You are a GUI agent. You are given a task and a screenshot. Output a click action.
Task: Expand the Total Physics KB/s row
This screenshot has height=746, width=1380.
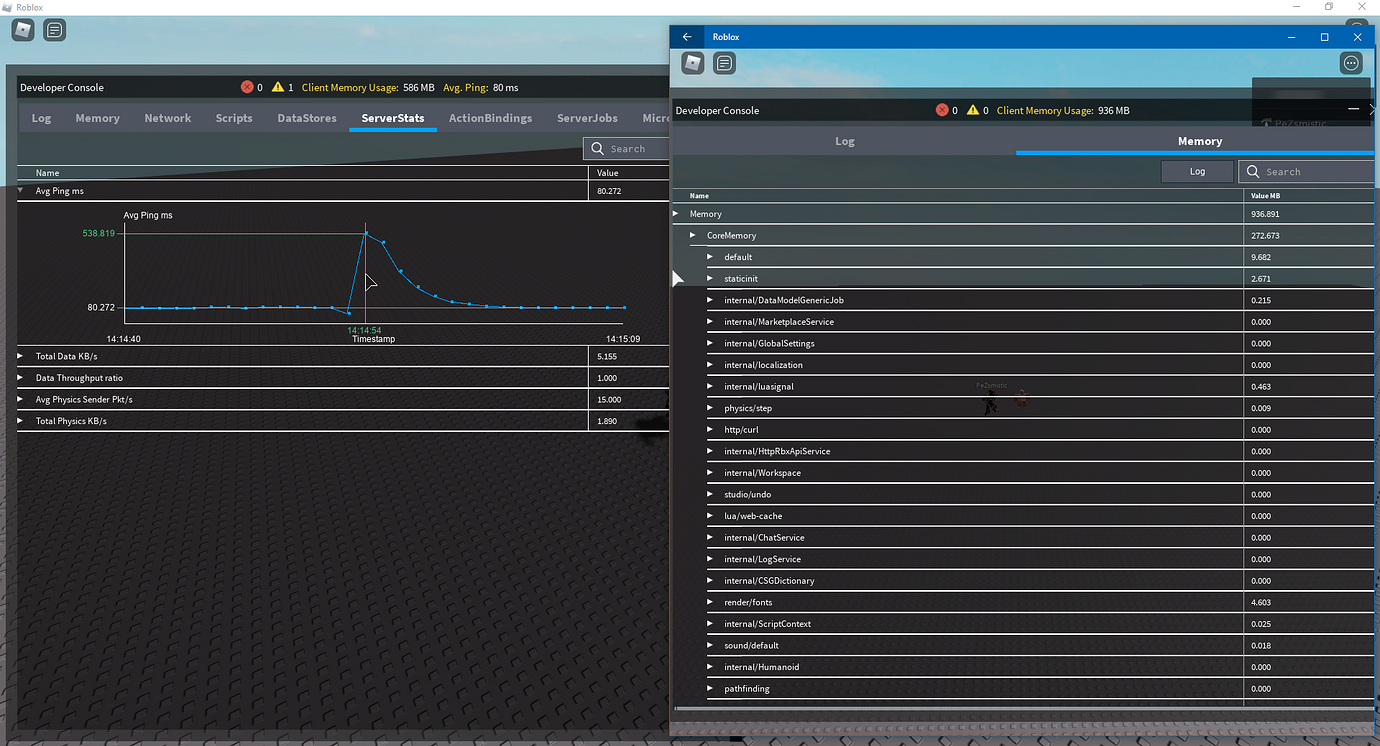click(x=20, y=421)
